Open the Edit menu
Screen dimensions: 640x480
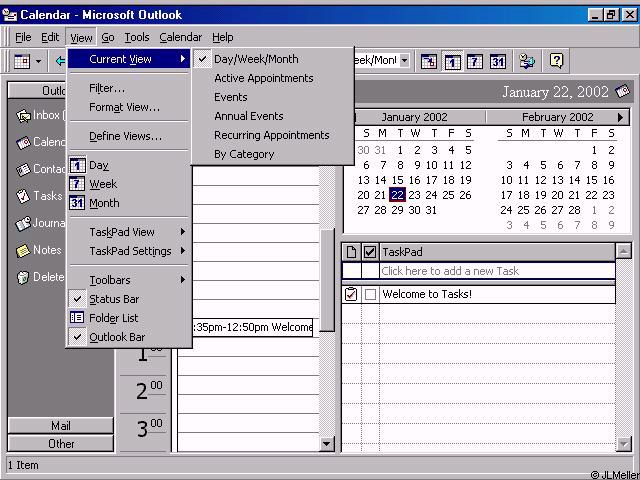(x=50, y=37)
